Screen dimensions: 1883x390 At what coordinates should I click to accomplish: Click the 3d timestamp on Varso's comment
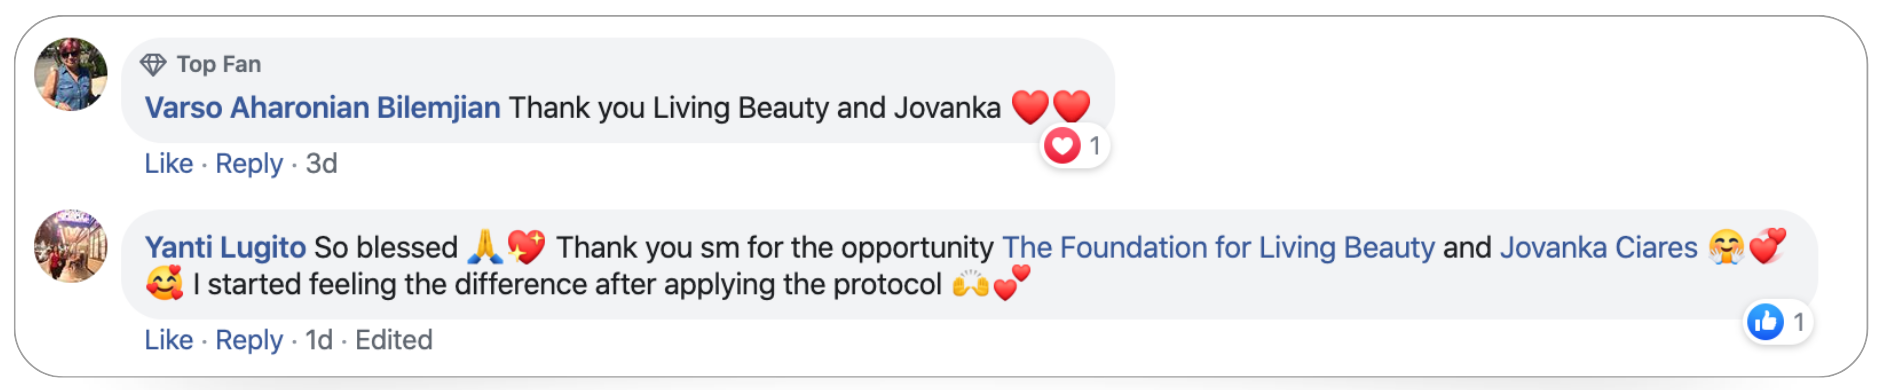(x=321, y=163)
